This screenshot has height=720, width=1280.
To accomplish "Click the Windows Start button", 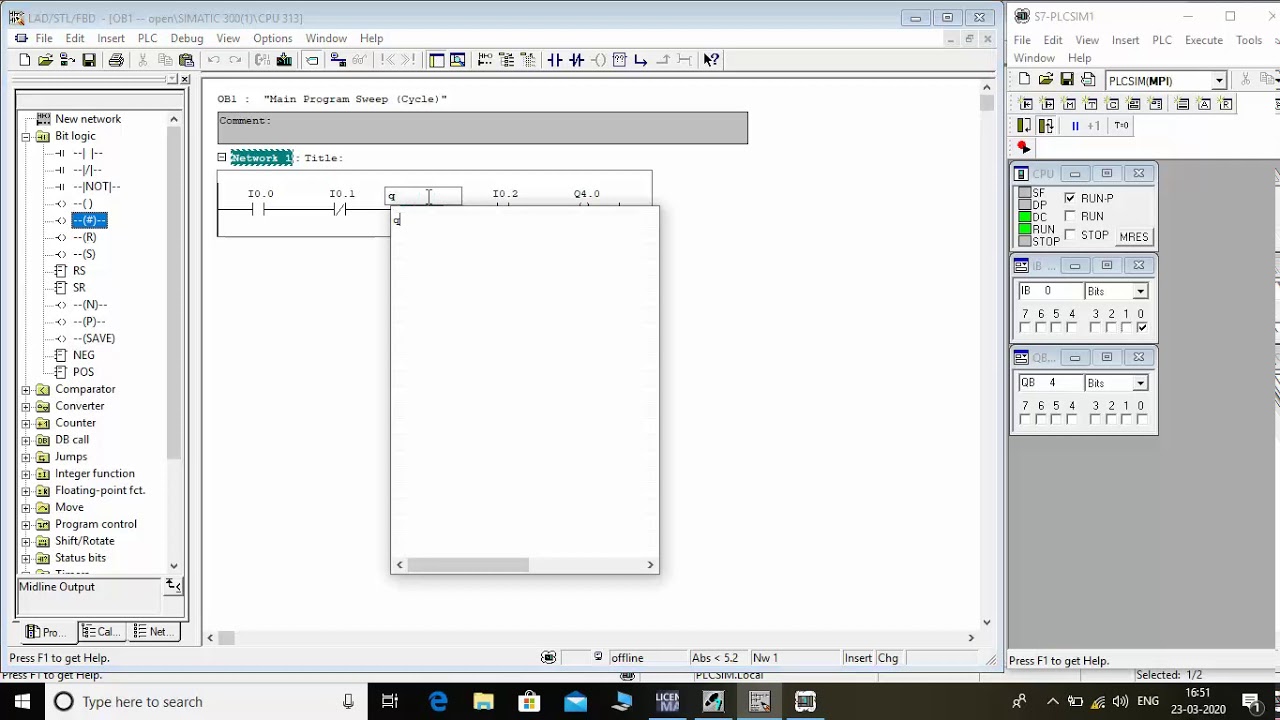I will (x=22, y=702).
